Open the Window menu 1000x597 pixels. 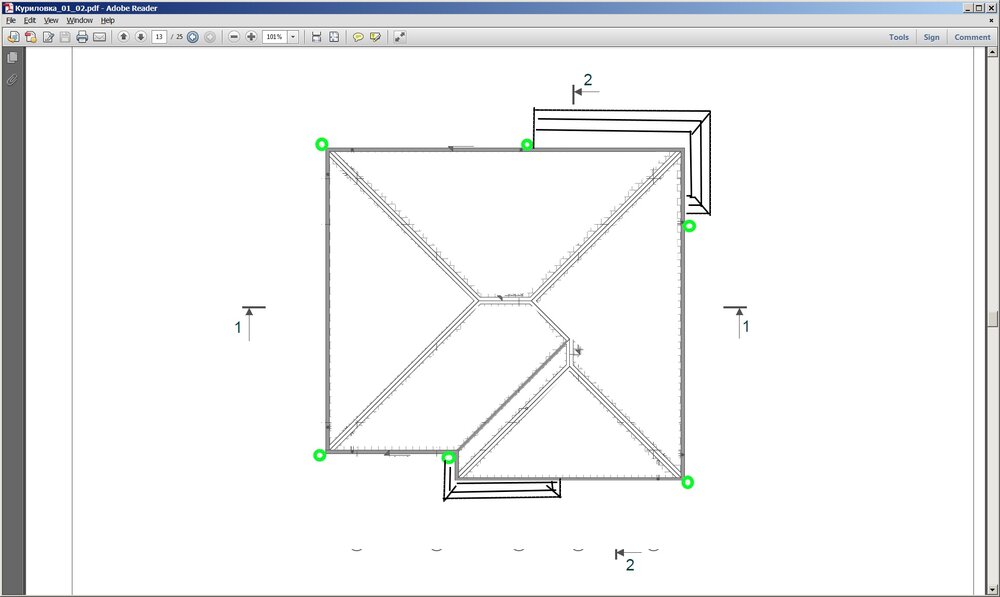tap(80, 20)
